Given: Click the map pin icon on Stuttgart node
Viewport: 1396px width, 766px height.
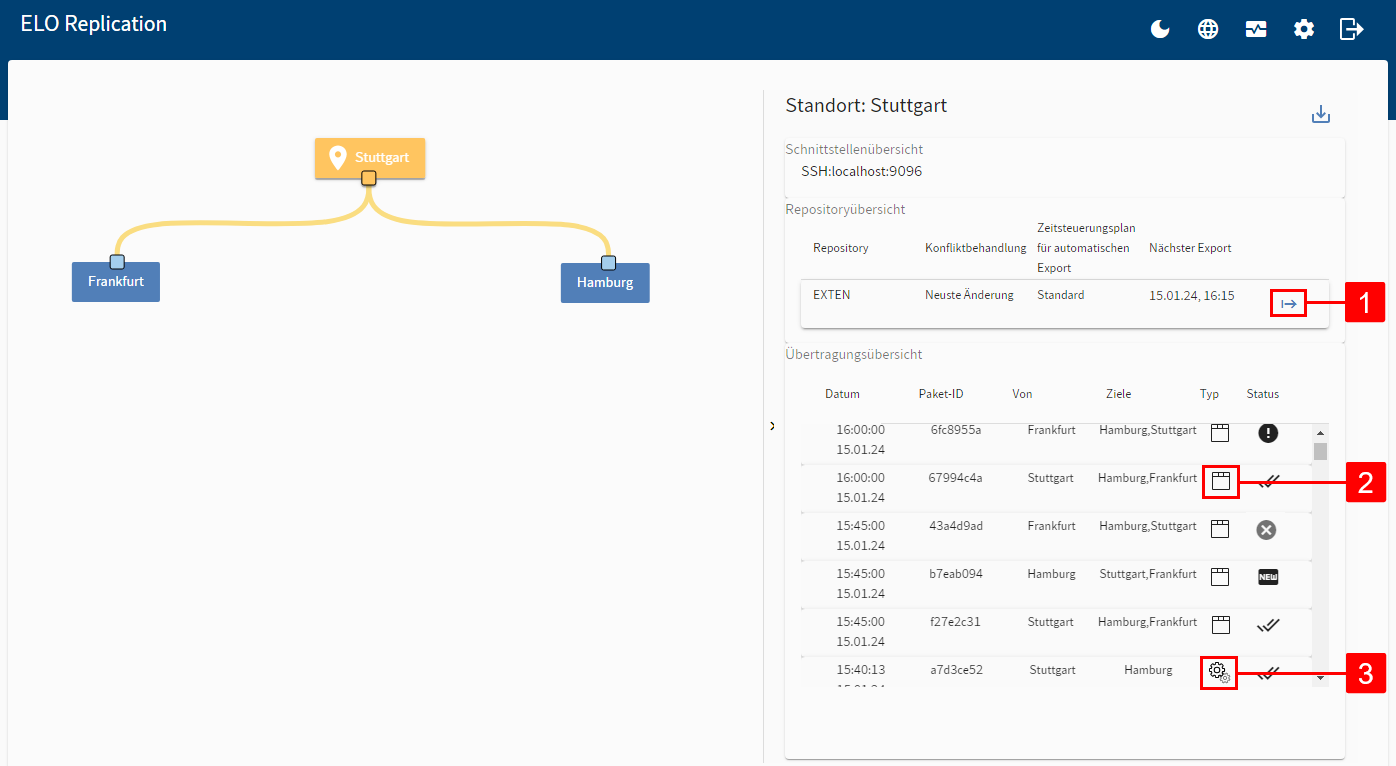Looking at the screenshot, I should (337, 158).
